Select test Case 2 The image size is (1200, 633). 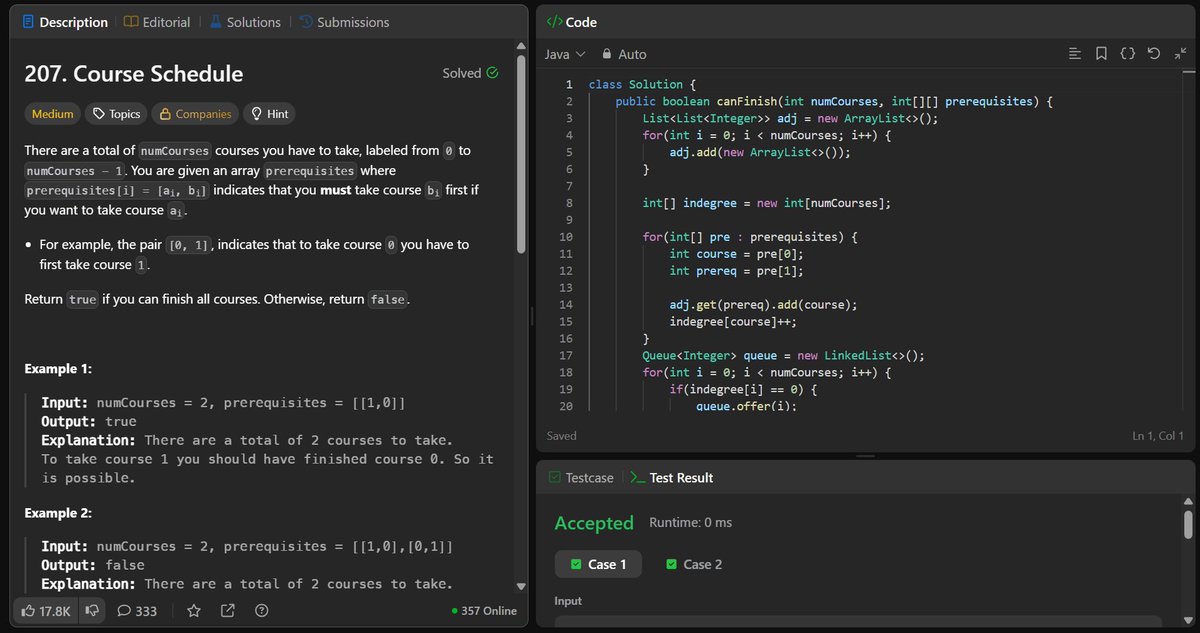pyautogui.click(x=694, y=564)
